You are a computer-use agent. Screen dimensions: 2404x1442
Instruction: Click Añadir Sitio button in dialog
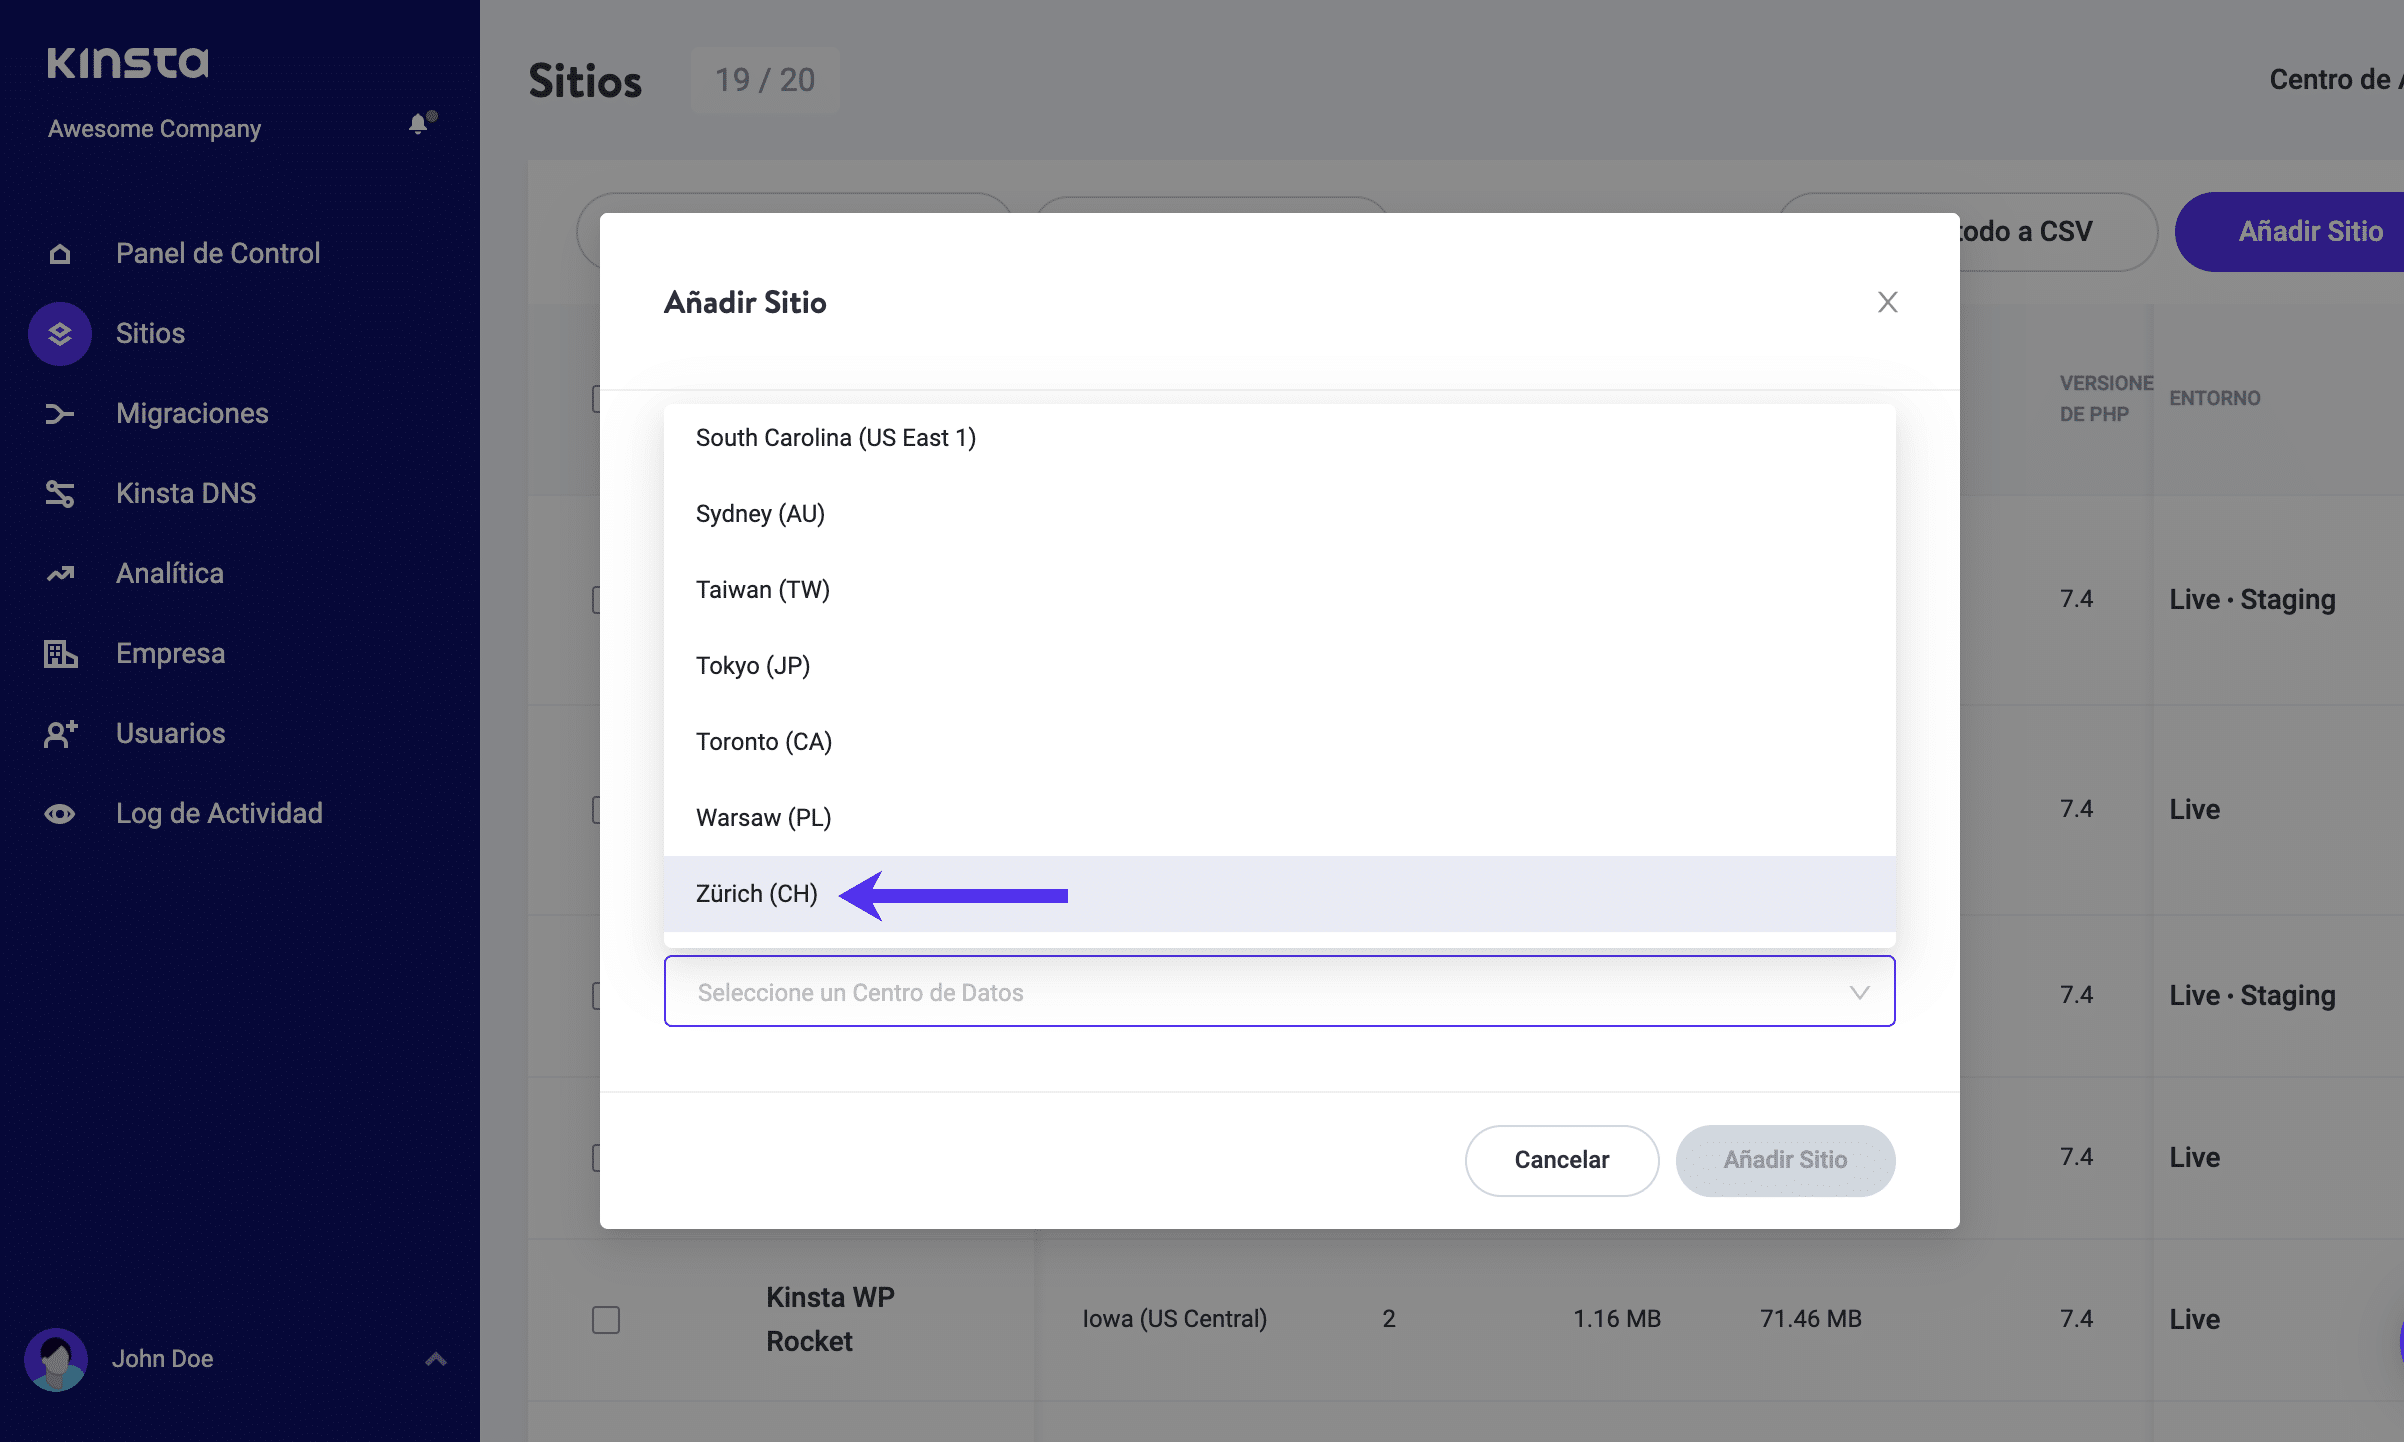pos(1785,1160)
